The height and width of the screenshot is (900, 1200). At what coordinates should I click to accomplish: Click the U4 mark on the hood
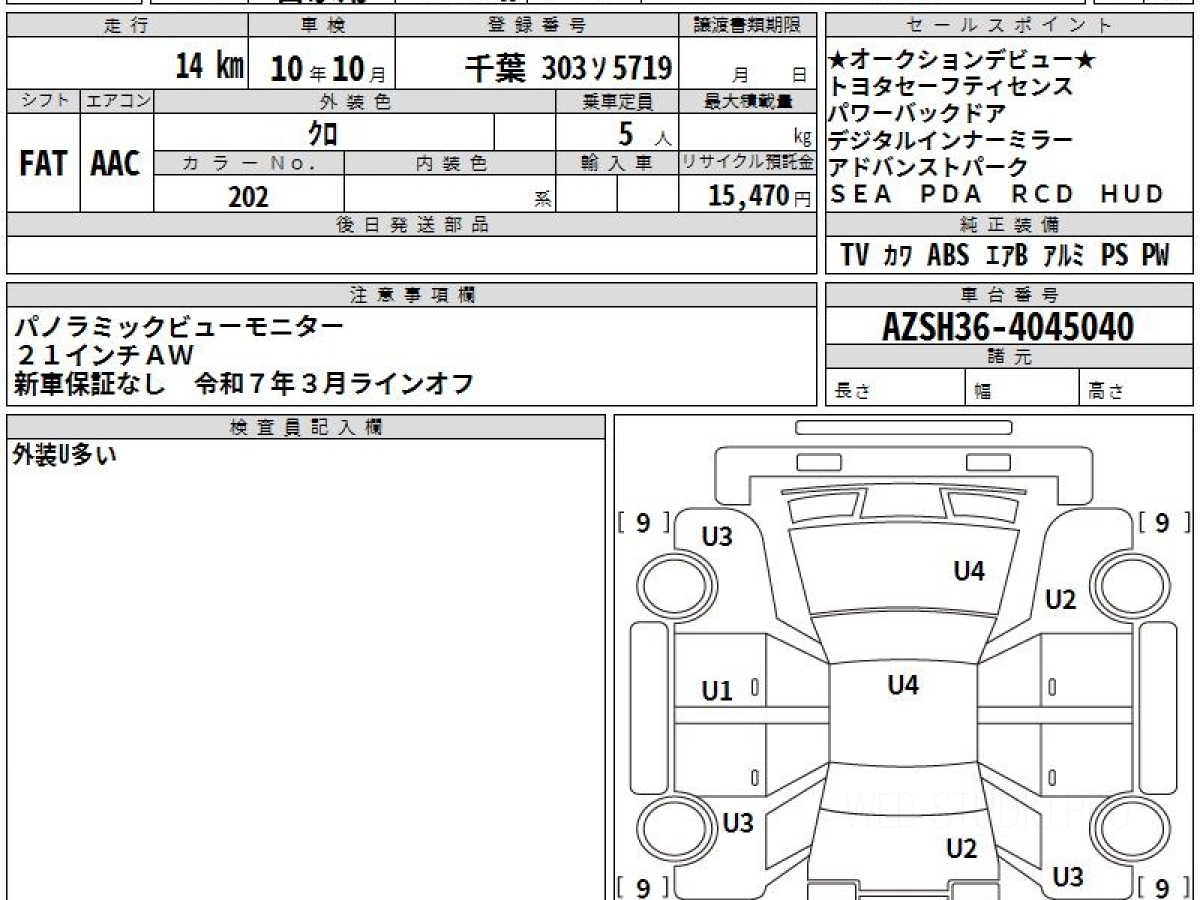[x=969, y=571]
